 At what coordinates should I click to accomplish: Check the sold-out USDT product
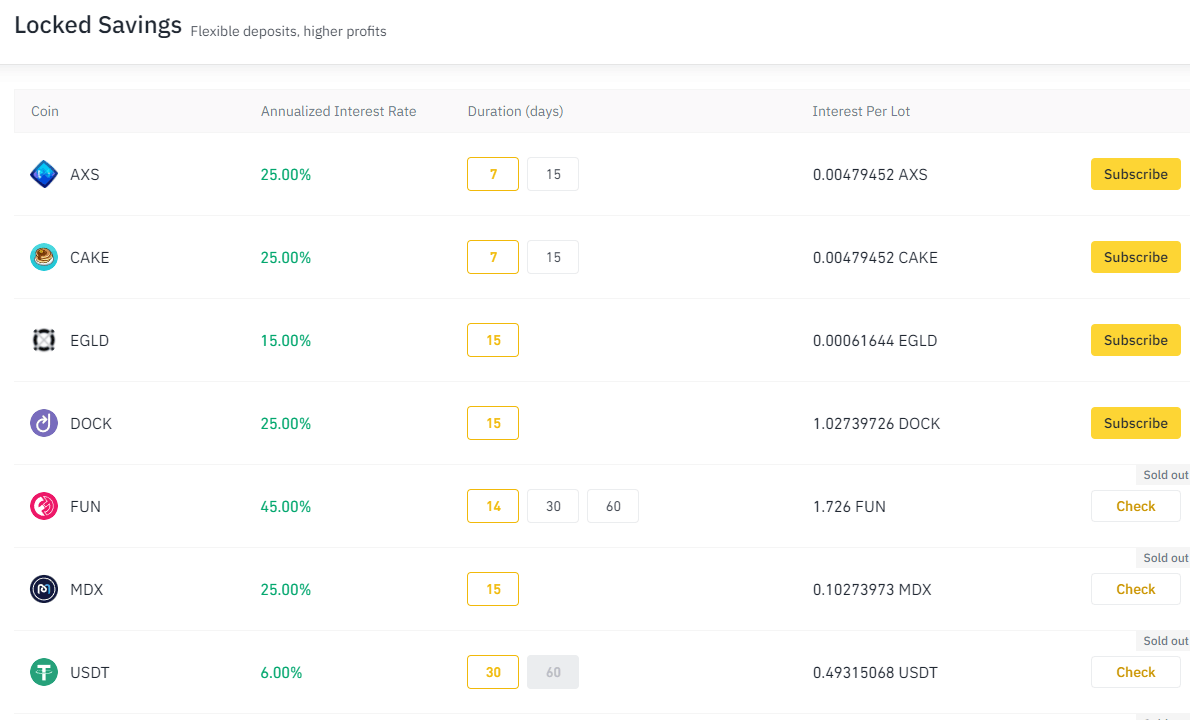[1135, 672]
